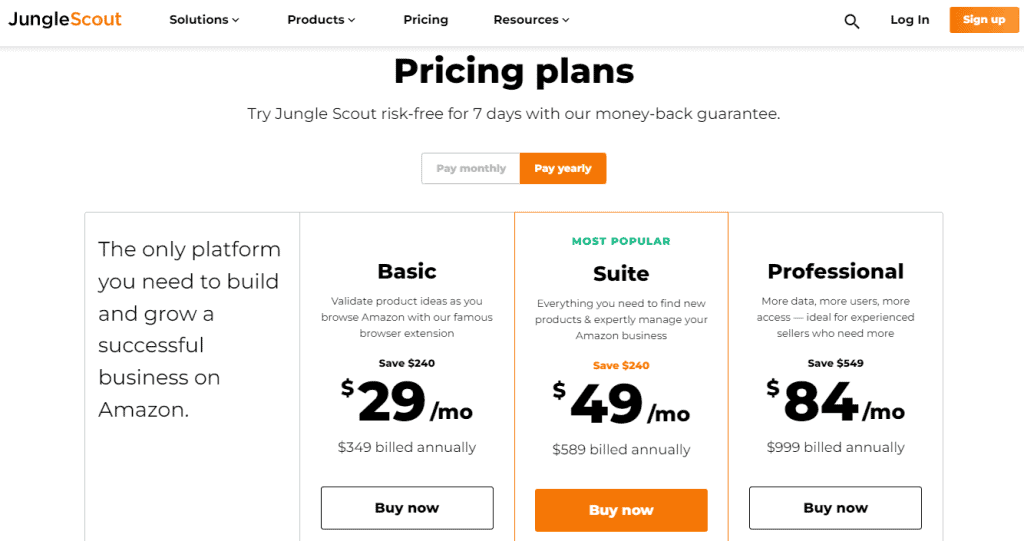This screenshot has height=541, width=1024.
Task: Expand the Resources dropdown menu
Action: (x=532, y=20)
